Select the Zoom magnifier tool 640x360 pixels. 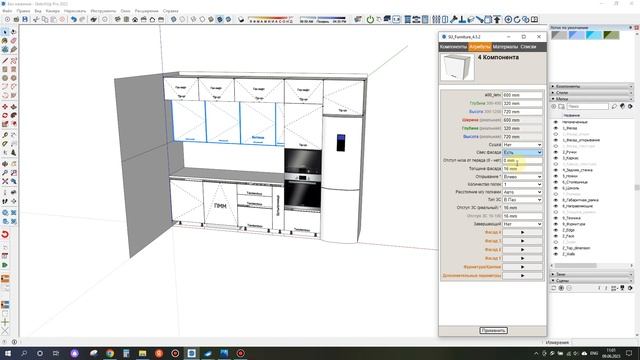5,173
